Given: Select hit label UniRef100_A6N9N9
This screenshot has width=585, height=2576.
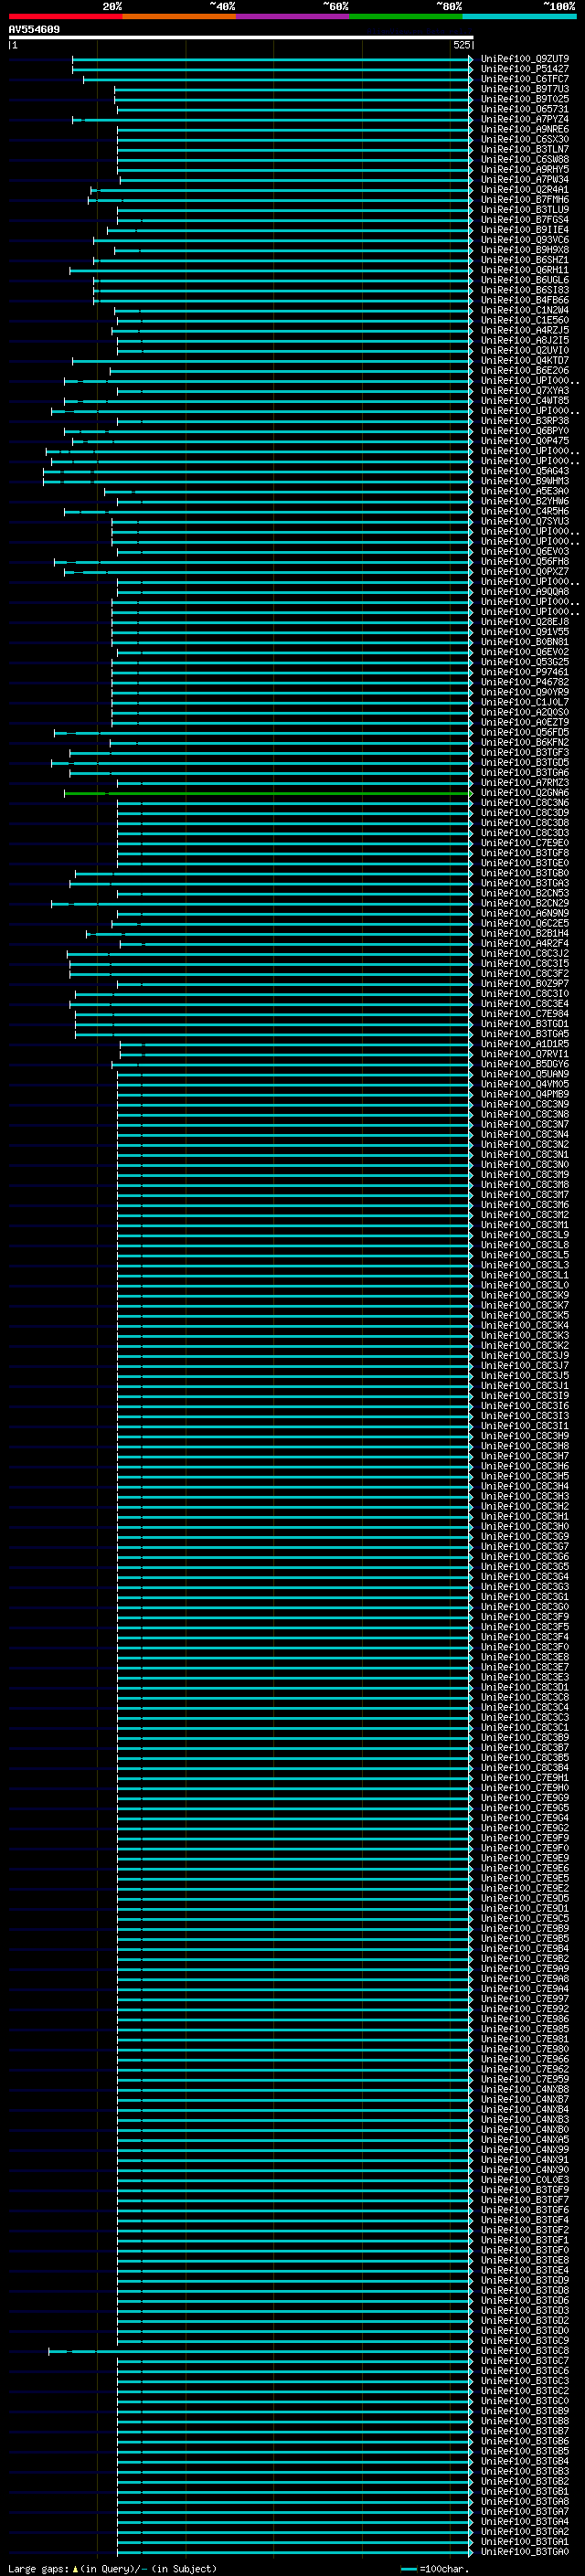Looking at the screenshot, I should point(525,913).
